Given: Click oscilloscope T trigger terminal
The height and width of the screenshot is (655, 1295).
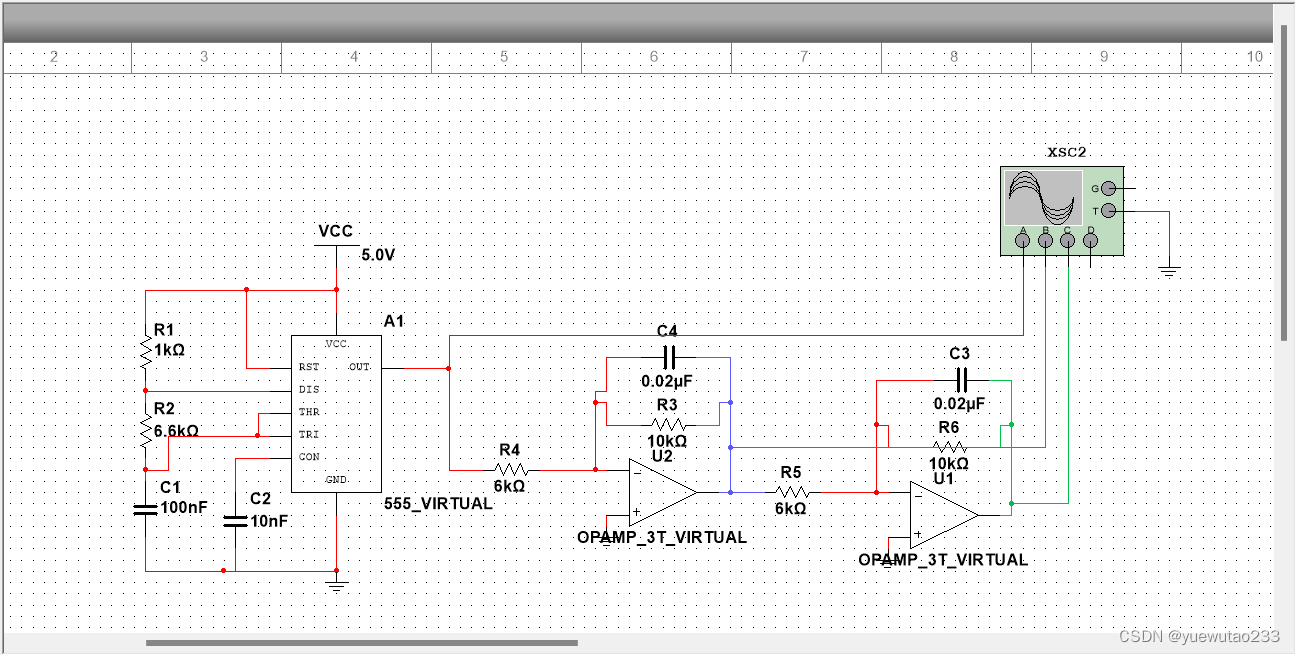Looking at the screenshot, I should pos(1108,211).
